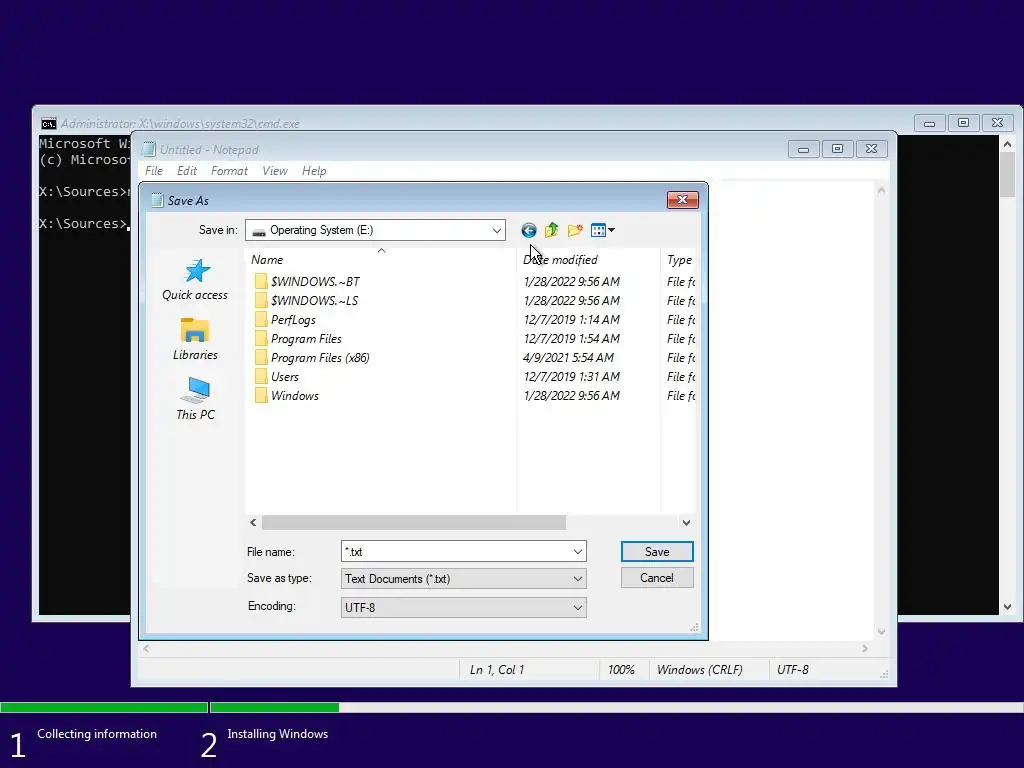Click the Program Files (x86) folder icon
This screenshot has width=1024, height=768.
click(261, 357)
